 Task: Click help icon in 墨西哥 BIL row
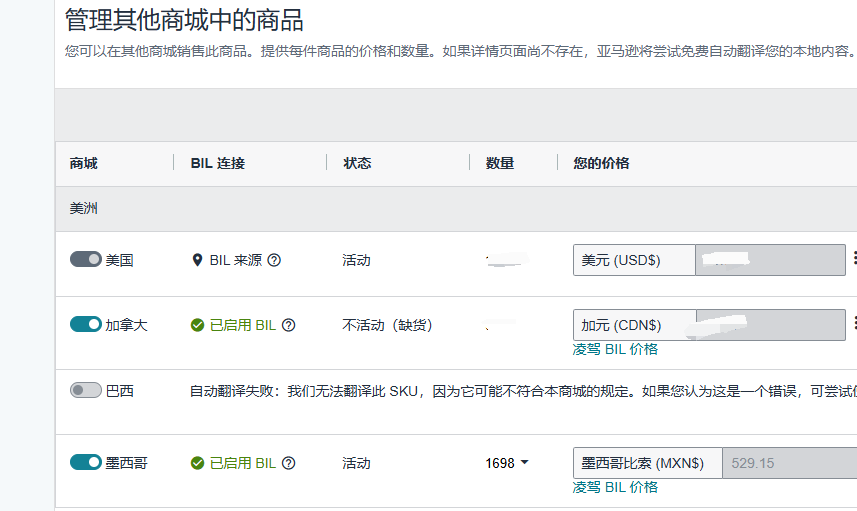pyautogui.click(x=289, y=463)
